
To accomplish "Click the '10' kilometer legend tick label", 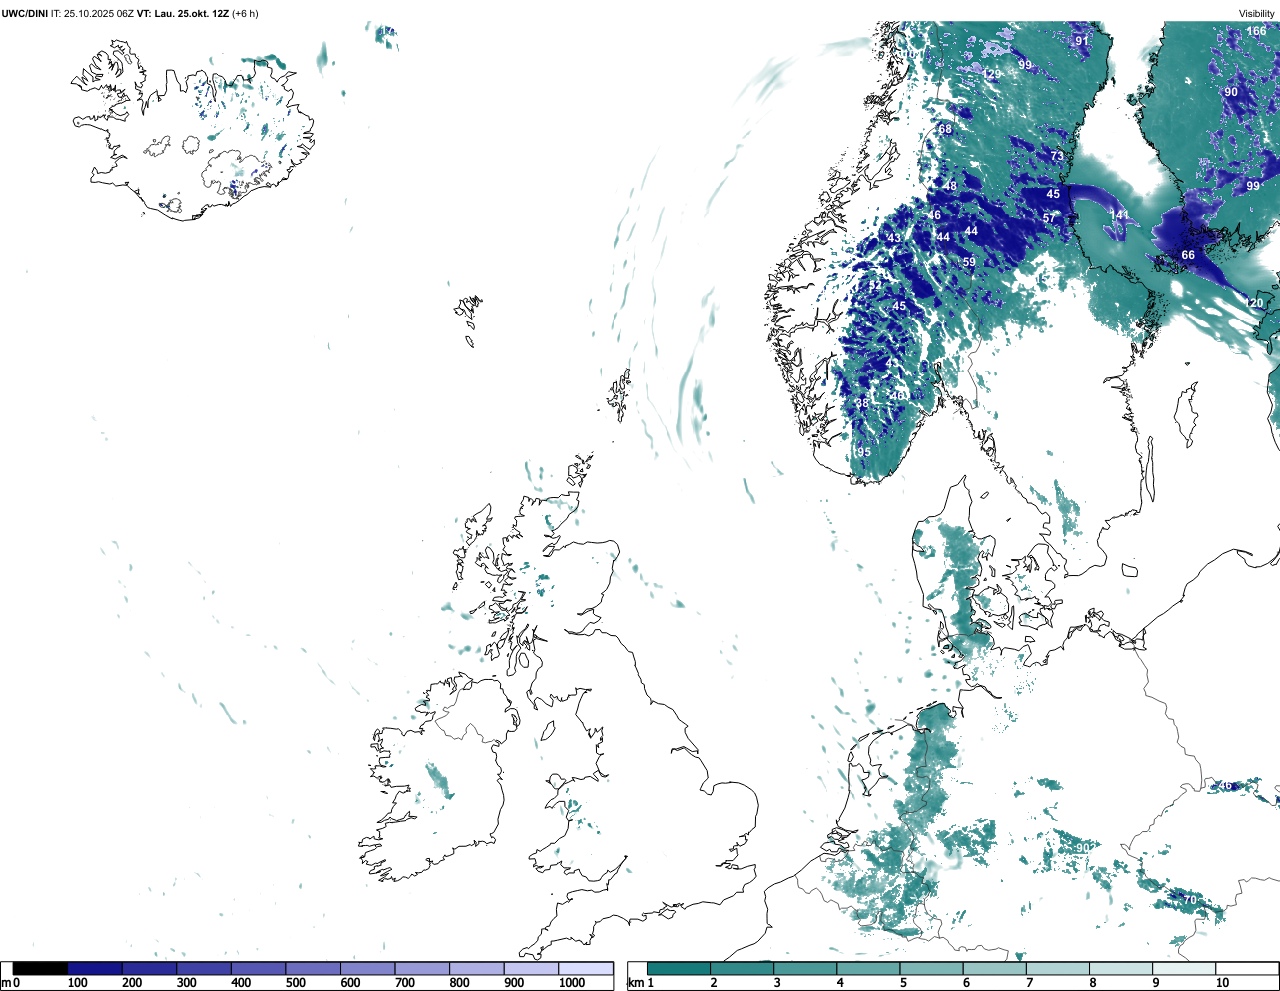I will pyautogui.click(x=1222, y=983).
